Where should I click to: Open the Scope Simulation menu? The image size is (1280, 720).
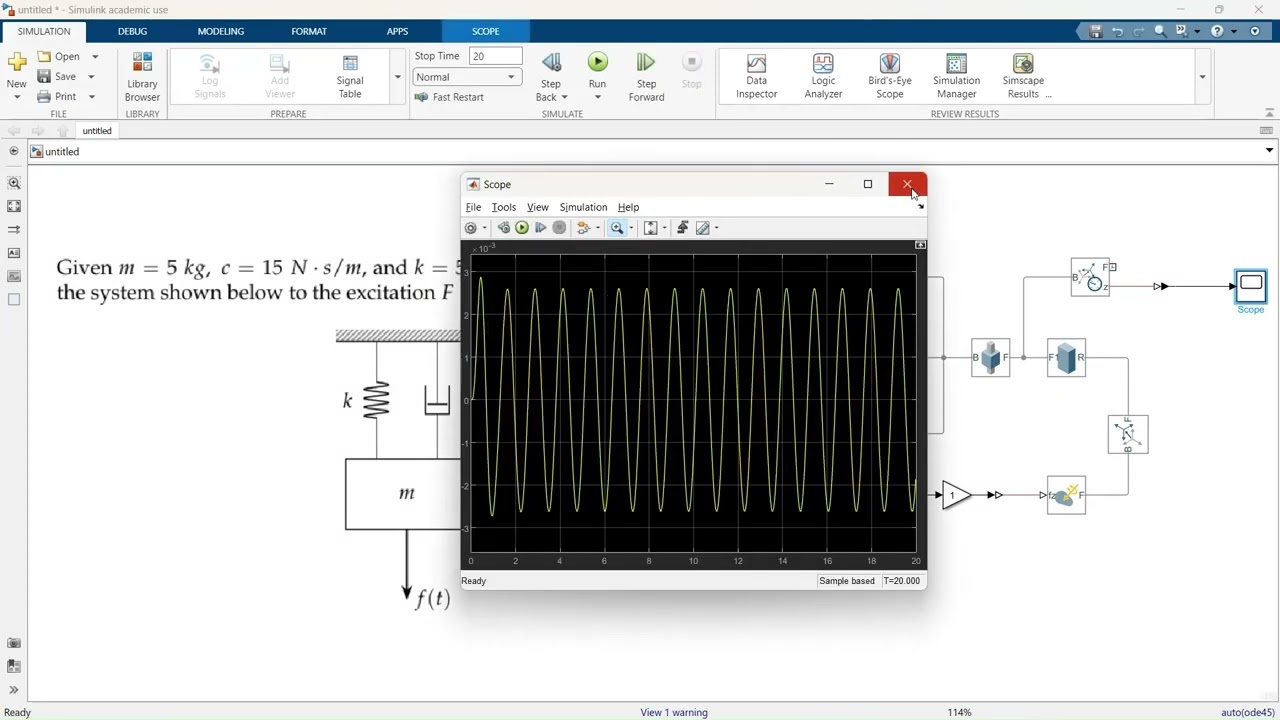(x=583, y=207)
